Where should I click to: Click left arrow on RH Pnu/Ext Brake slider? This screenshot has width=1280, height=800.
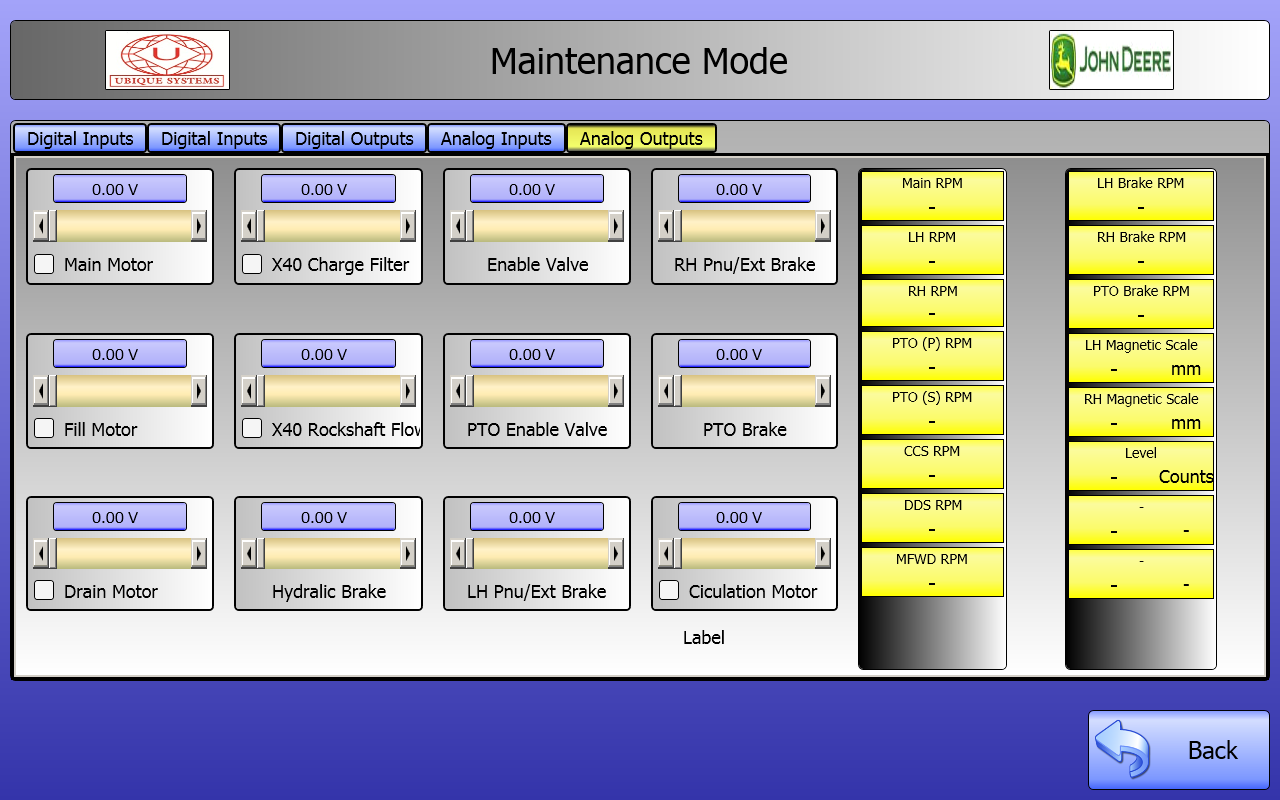click(x=666, y=226)
